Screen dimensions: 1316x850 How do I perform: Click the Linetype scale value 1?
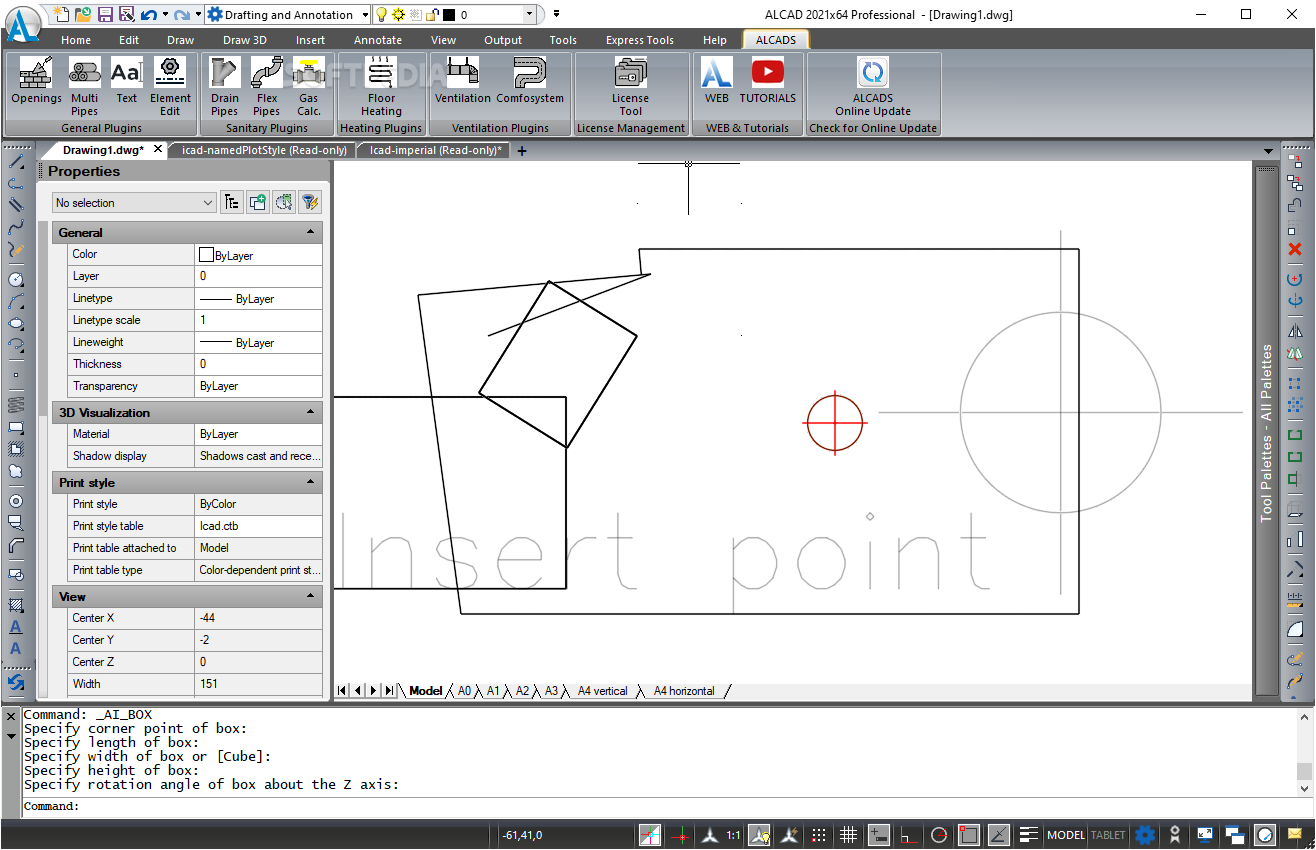259,320
